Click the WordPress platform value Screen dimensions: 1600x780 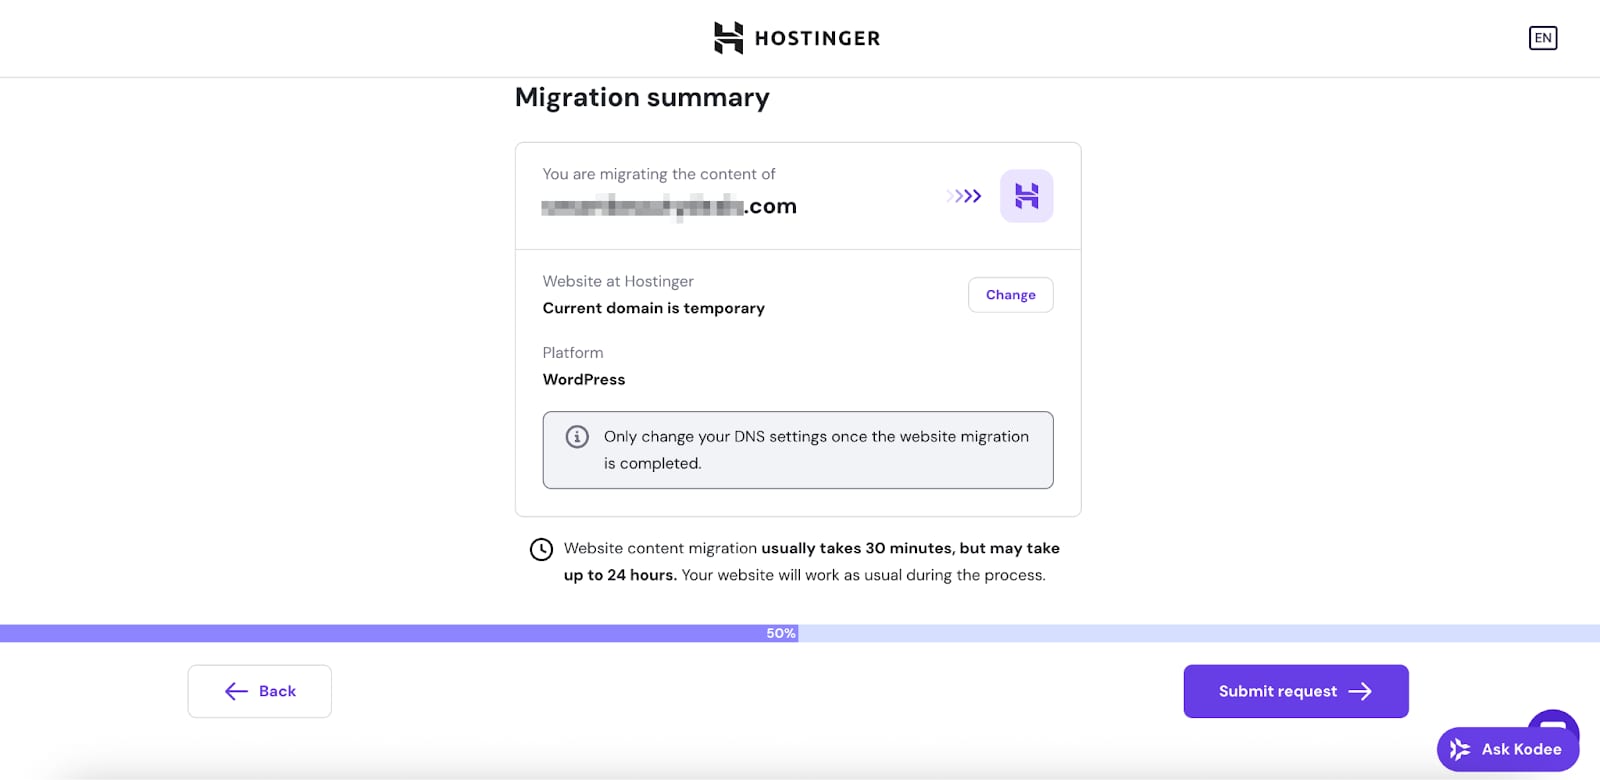coord(584,380)
